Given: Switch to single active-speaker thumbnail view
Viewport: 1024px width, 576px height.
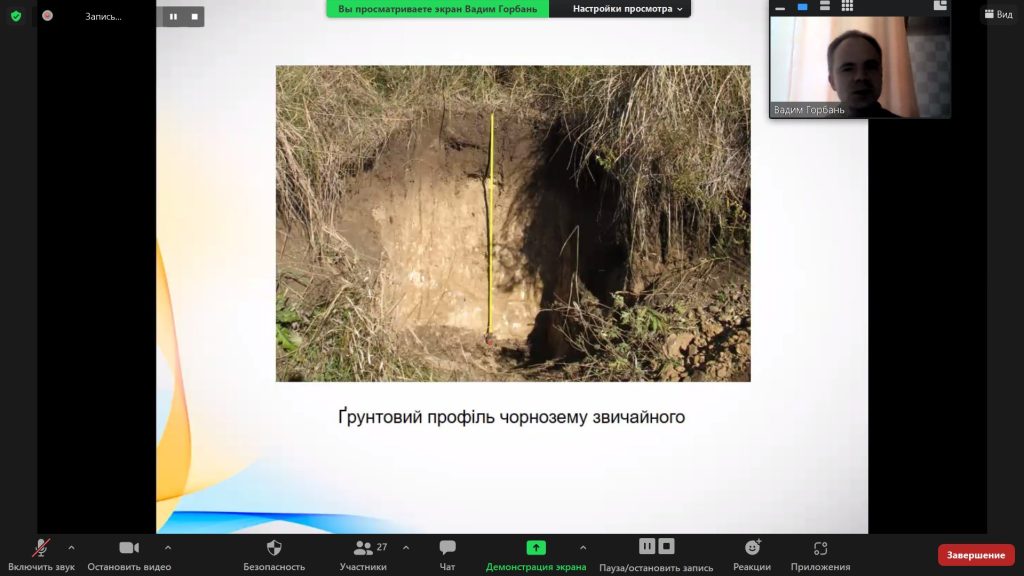Looking at the screenshot, I should 802,7.
